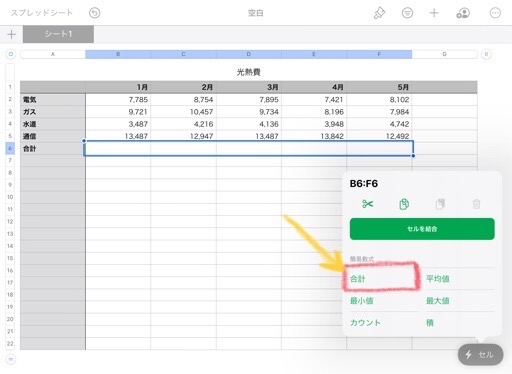Tap the table title 光熱費
This screenshot has width=512, height=374.
(x=249, y=72)
